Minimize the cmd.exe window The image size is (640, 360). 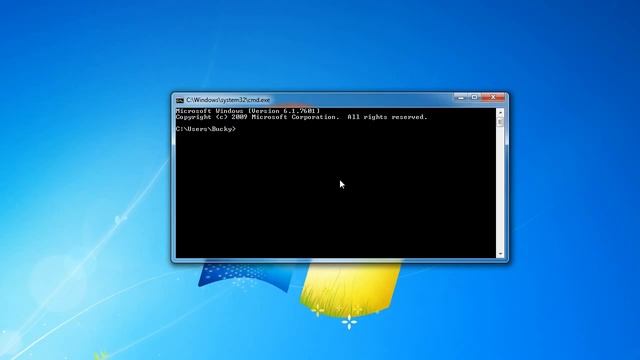461,98
